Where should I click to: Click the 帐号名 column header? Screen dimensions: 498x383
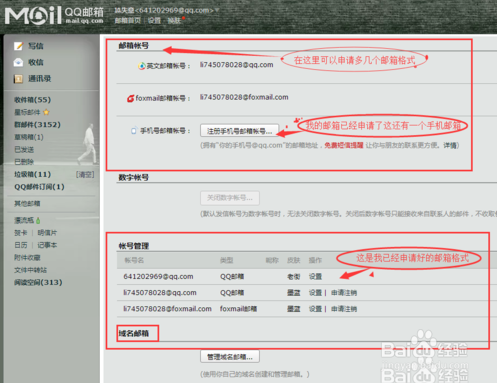(134, 260)
